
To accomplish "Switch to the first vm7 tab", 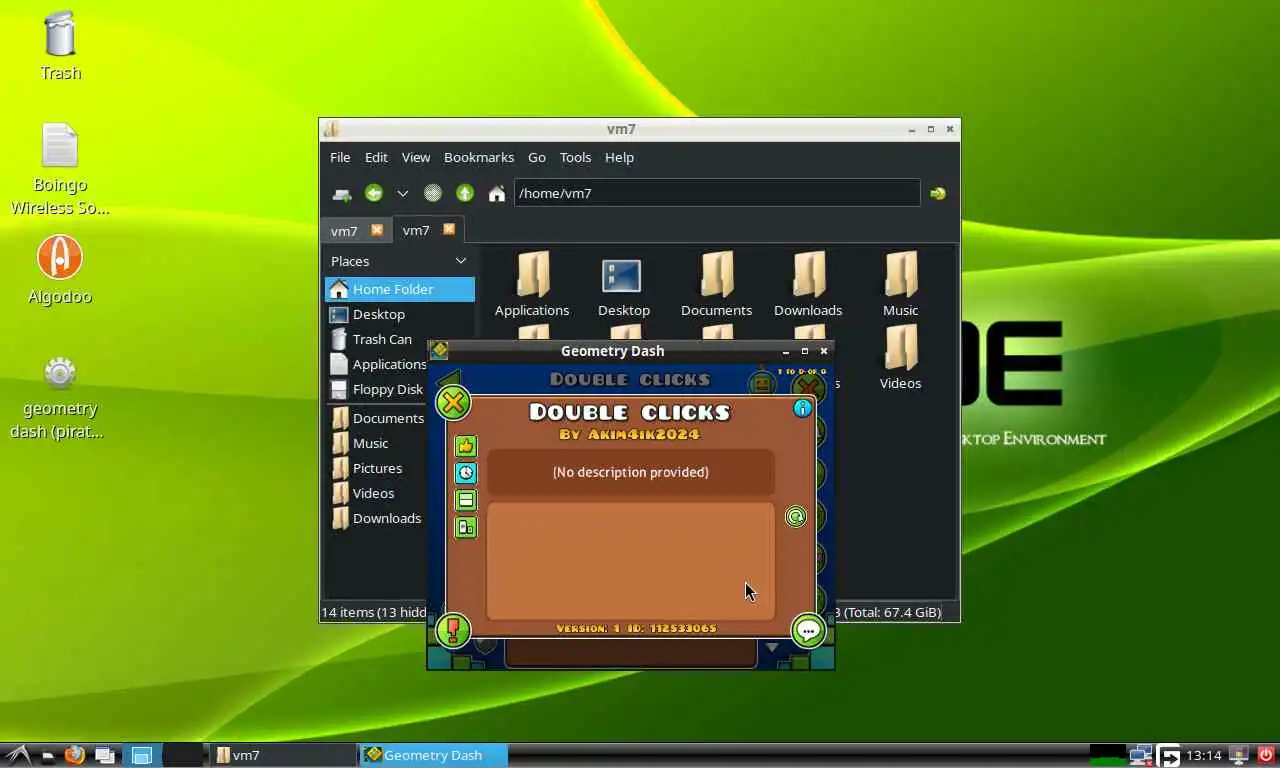I will (344, 230).
